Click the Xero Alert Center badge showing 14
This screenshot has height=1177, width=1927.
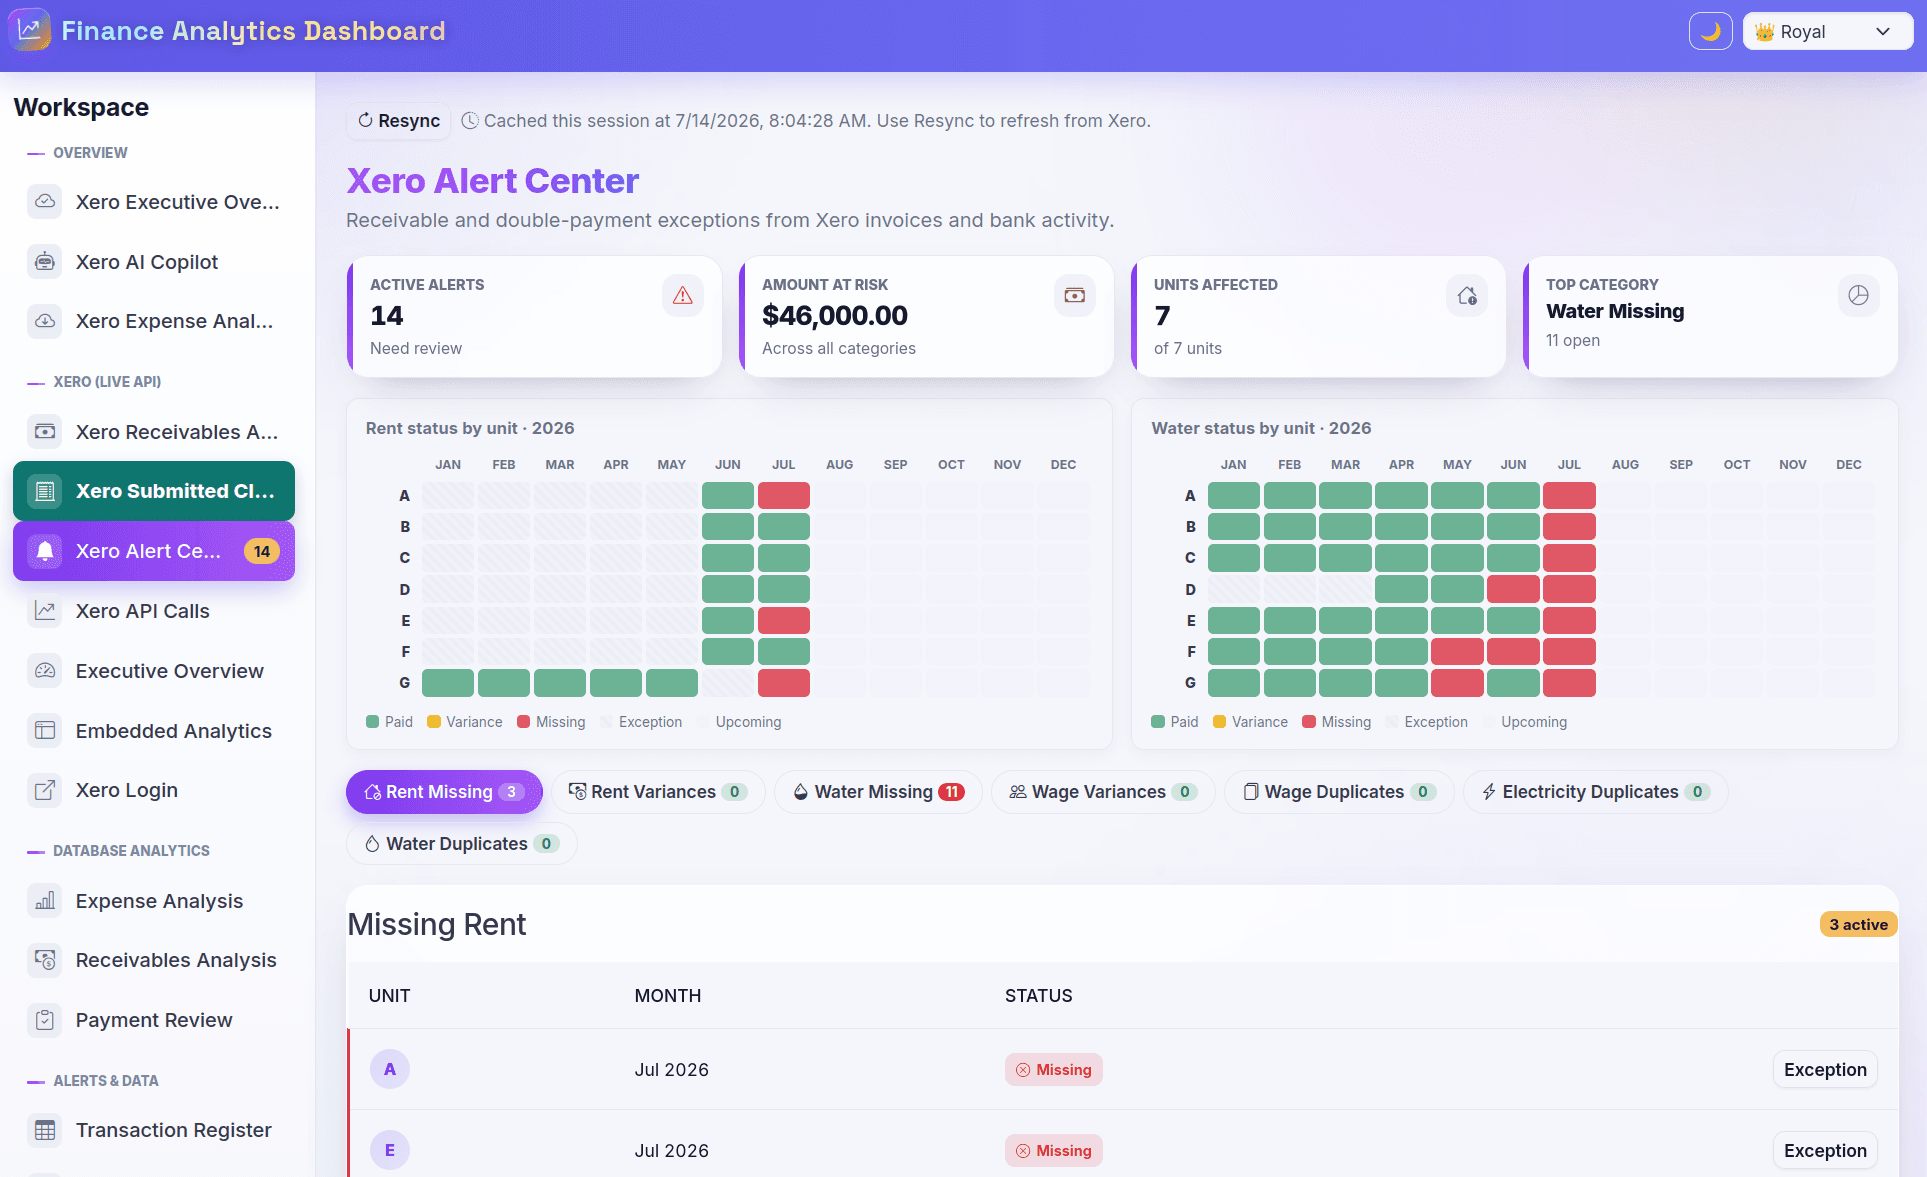coord(262,551)
